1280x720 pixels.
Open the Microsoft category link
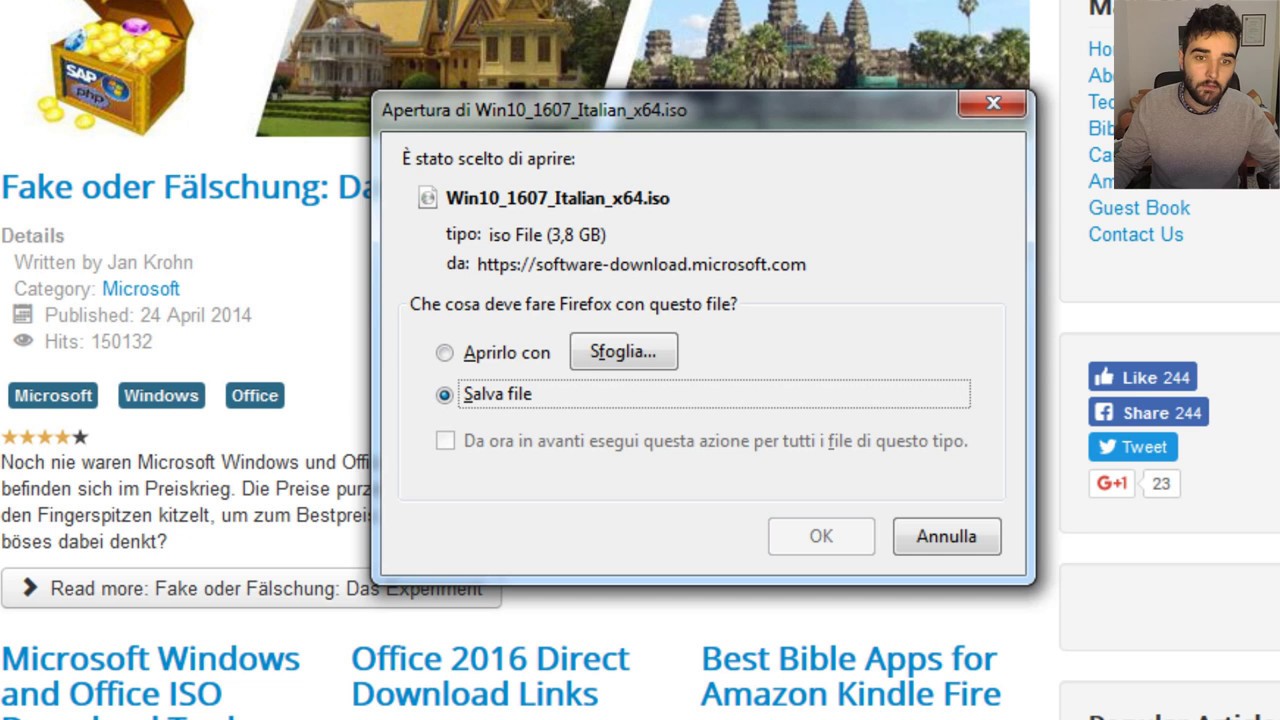point(141,289)
